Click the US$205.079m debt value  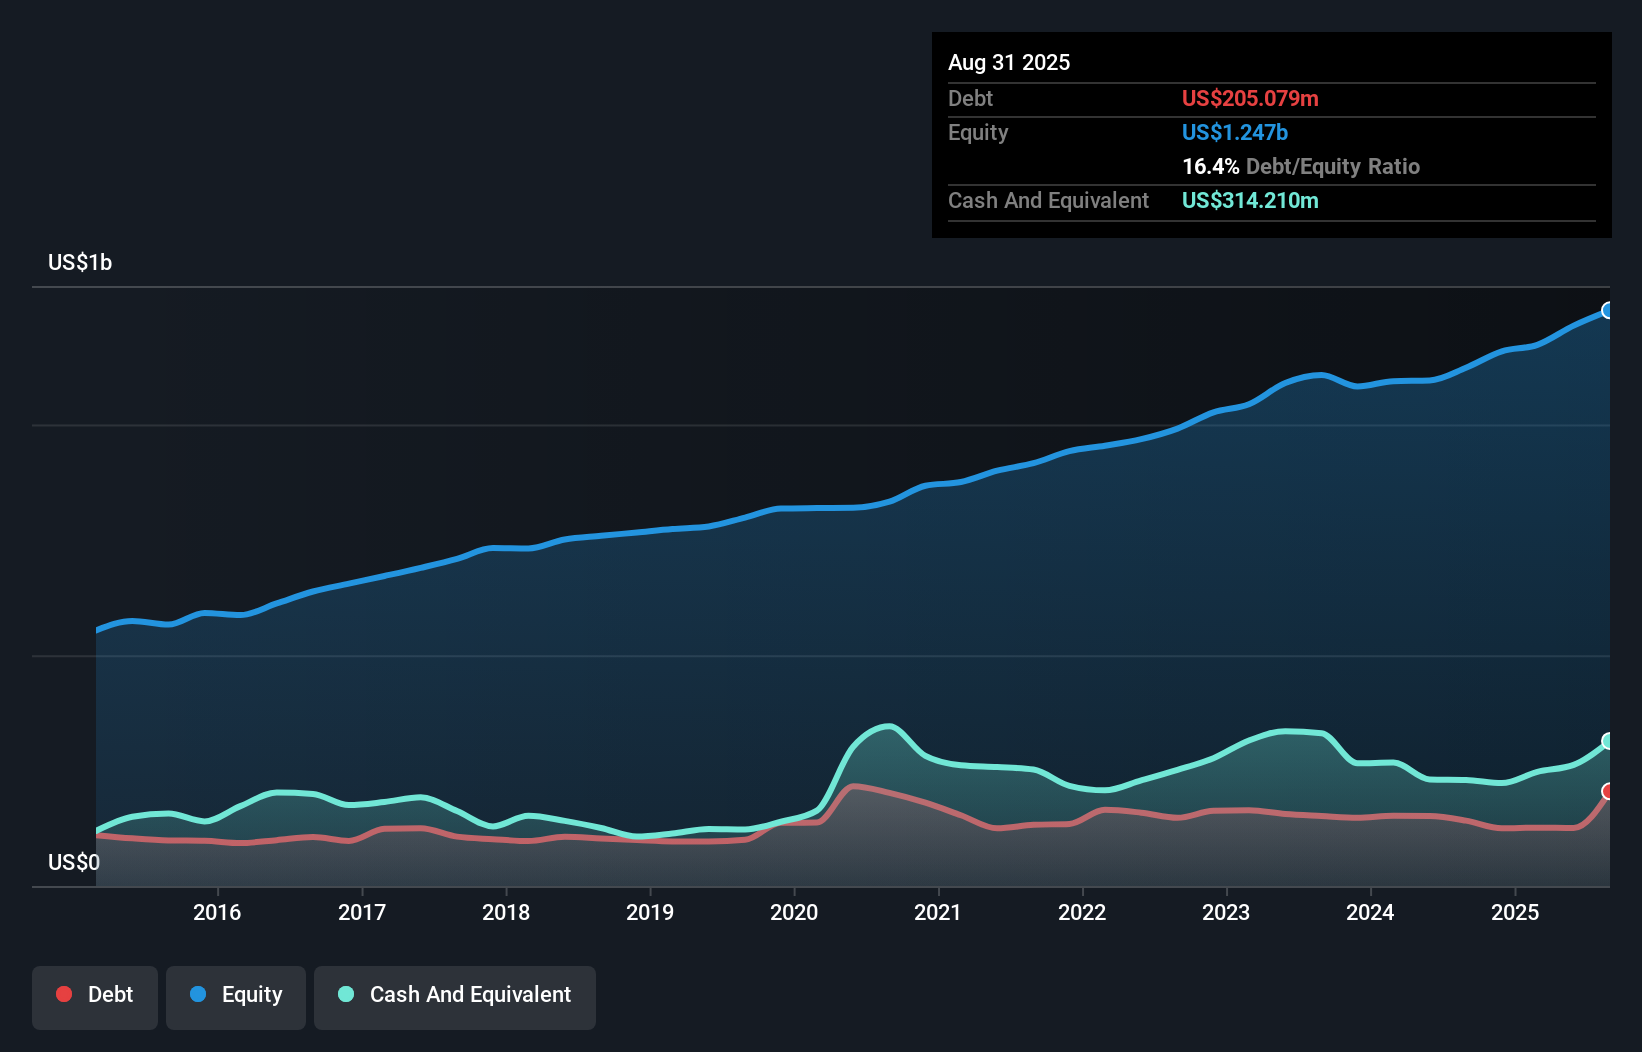point(1250,98)
